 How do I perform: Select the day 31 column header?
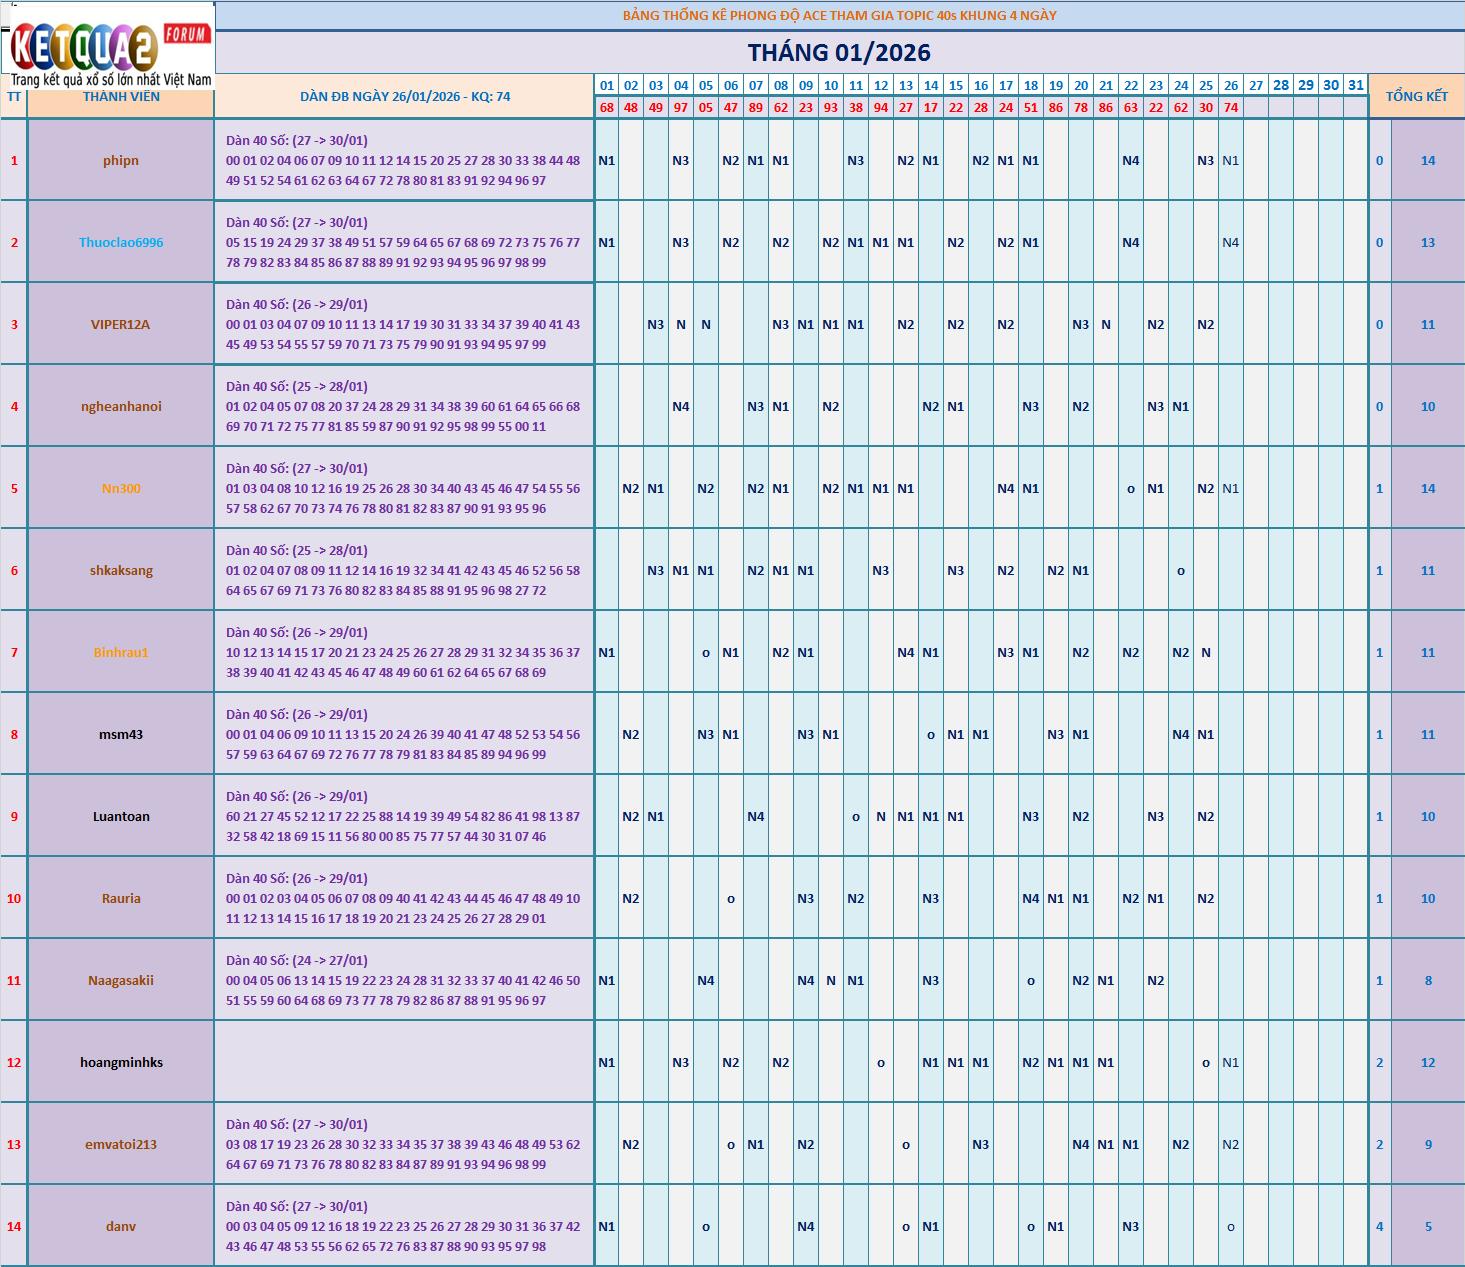[1355, 85]
